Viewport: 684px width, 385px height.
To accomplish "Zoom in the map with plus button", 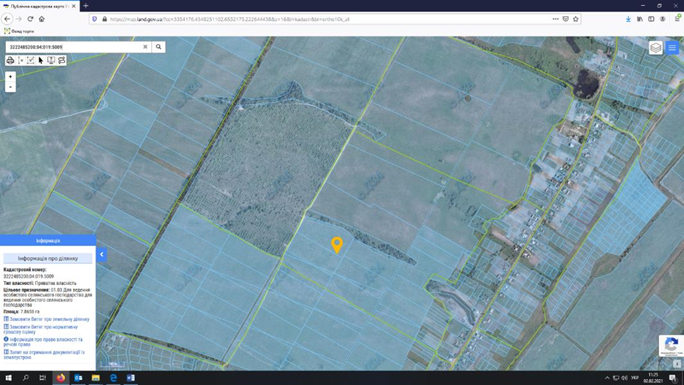I will click(x=10, y=76).
